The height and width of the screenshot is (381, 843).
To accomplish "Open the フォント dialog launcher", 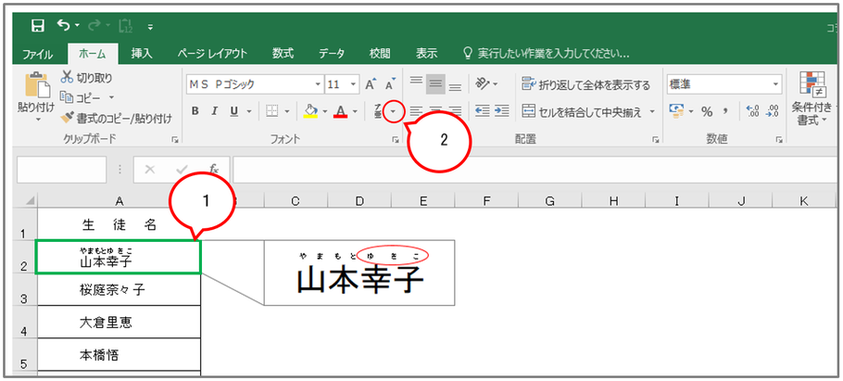I will pos(395,140).
